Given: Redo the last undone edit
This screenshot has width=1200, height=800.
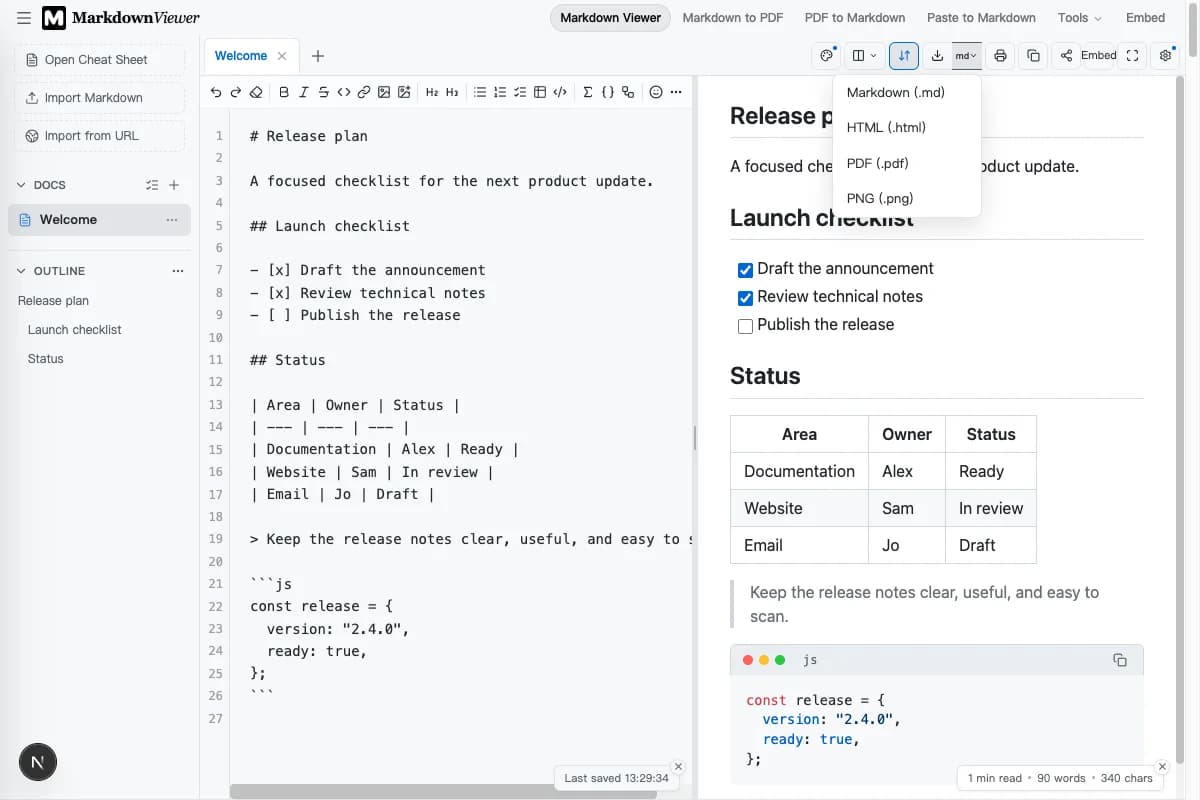Looking at the screenshot, I should tap(236, 92).
